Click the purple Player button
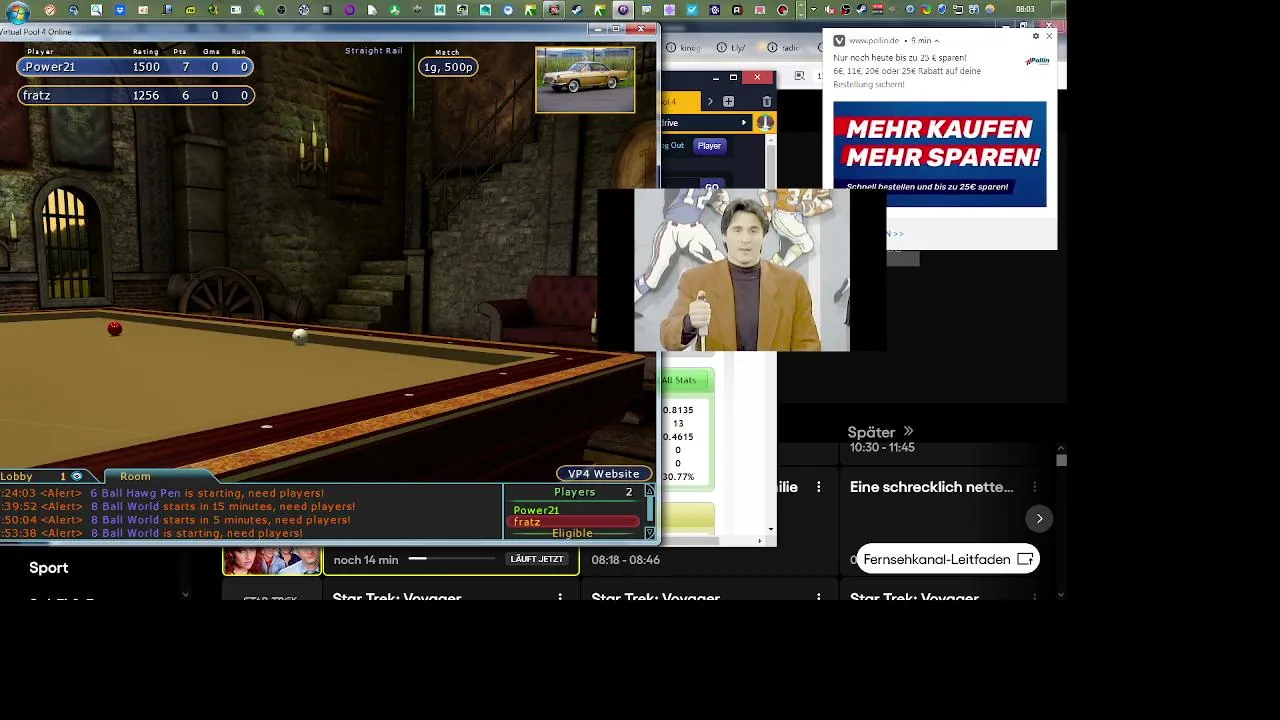This screenshot has height=720, width=1280. point(709,146)
